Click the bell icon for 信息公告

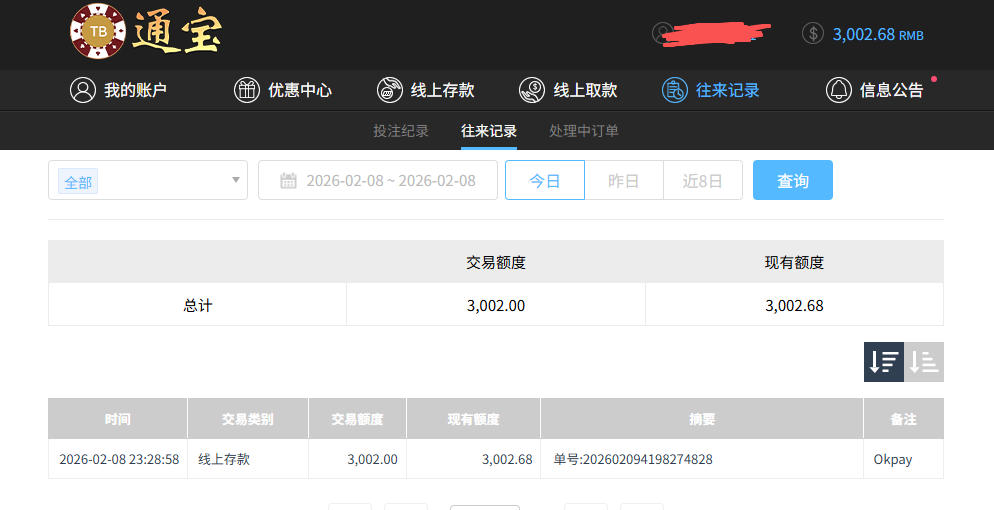[838, 90]
